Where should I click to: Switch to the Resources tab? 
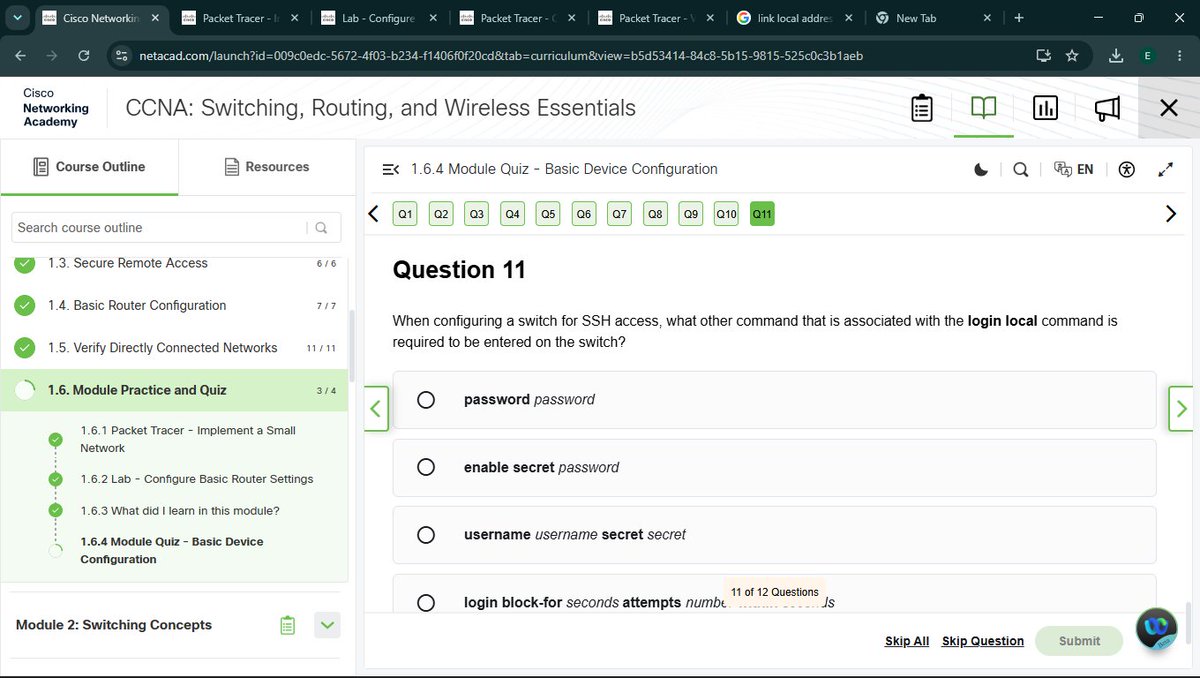pos(267,167)
